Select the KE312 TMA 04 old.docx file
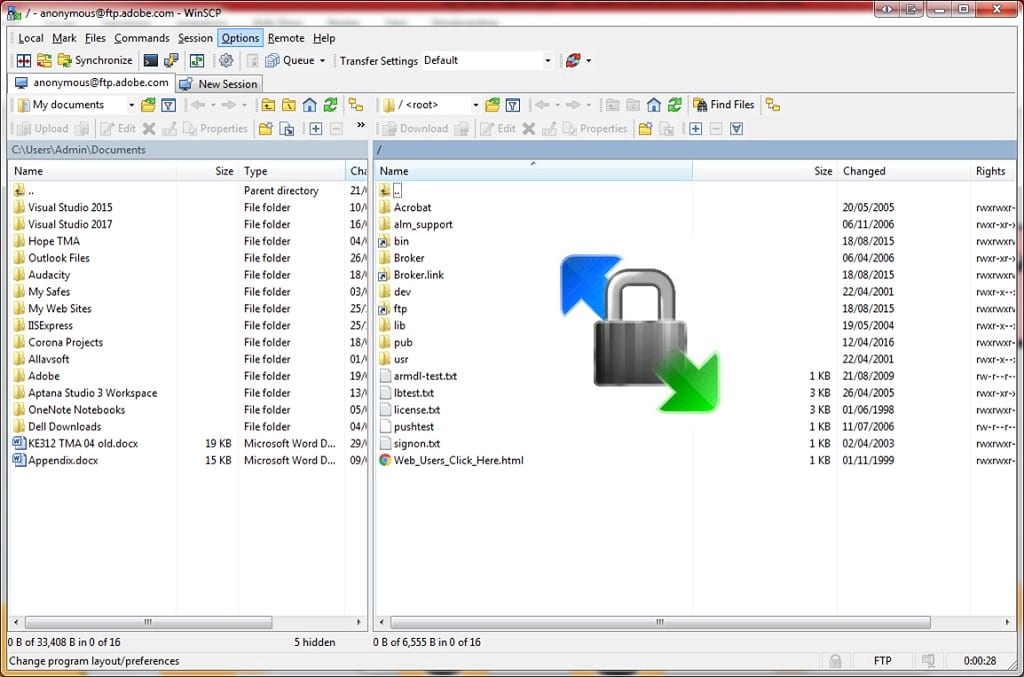The height and width of the screenshot is (677, 1024). (x=83, y=443)
